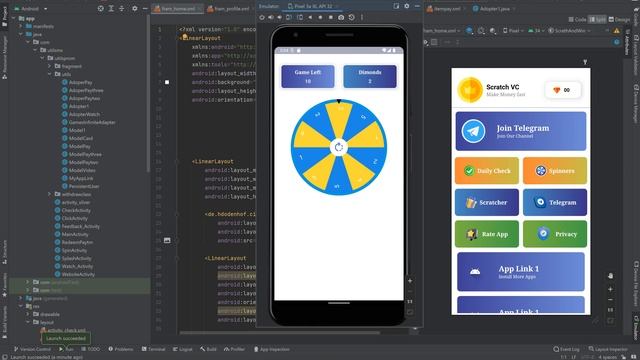
Task: Toggle Layout Validation side button
Action: coord(636,55)
